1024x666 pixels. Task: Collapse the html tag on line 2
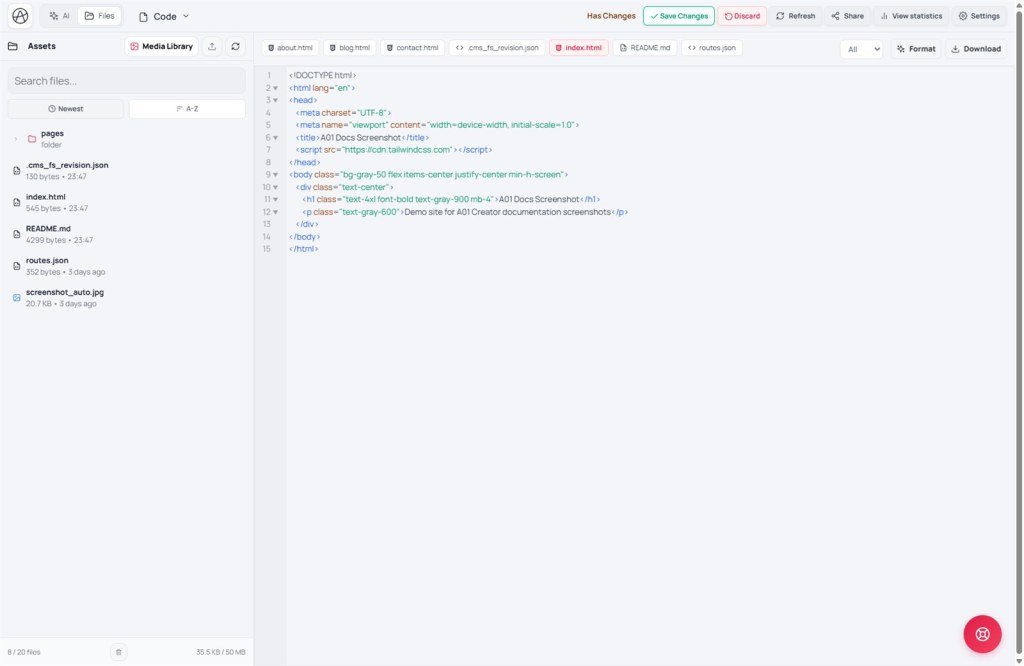pyautogui.click(x=276, y=88)
